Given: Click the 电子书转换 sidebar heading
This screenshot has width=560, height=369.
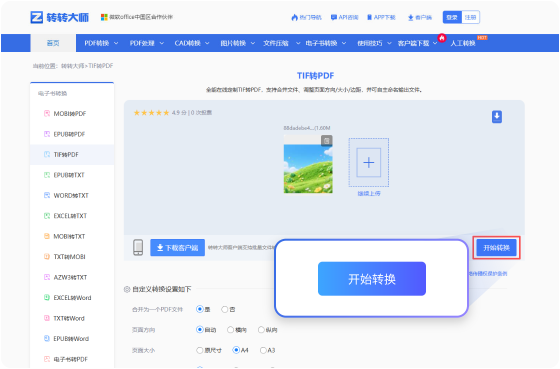Looking at the screenshot, I should (52, 94).
